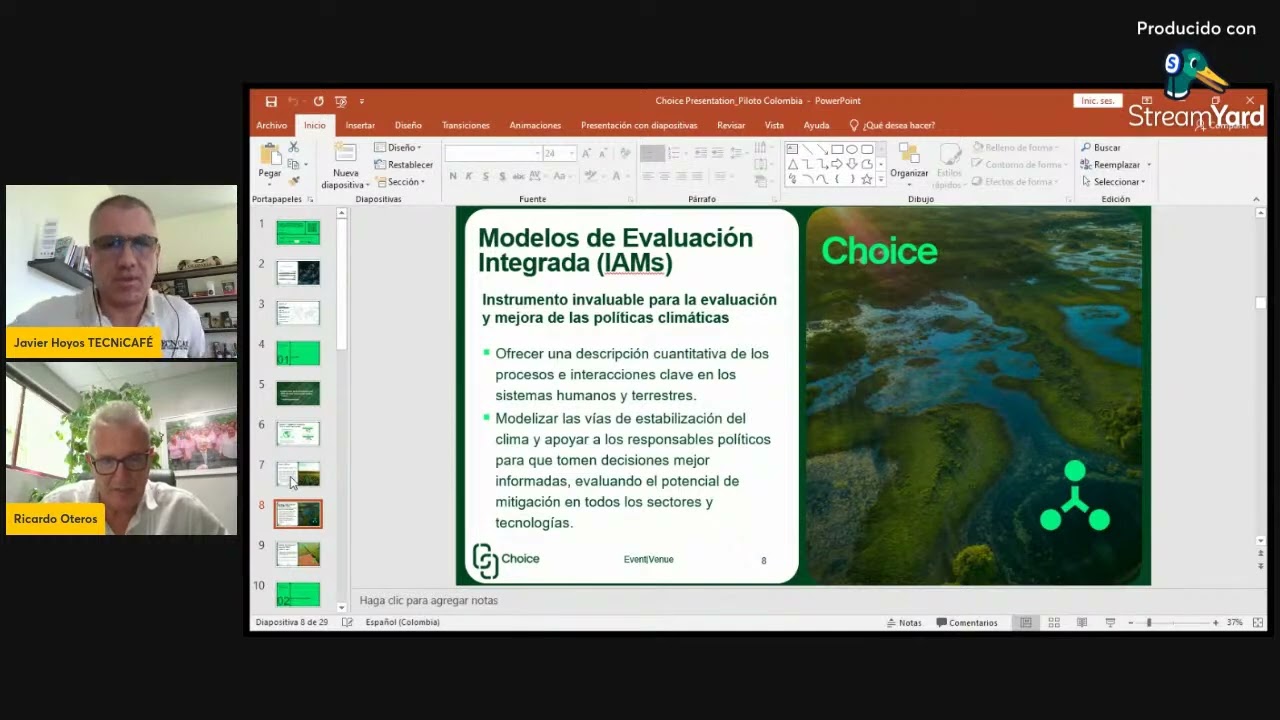Switch to Reading view icon
This screenshot has height=720, width=1280.
pos(1082,622)
